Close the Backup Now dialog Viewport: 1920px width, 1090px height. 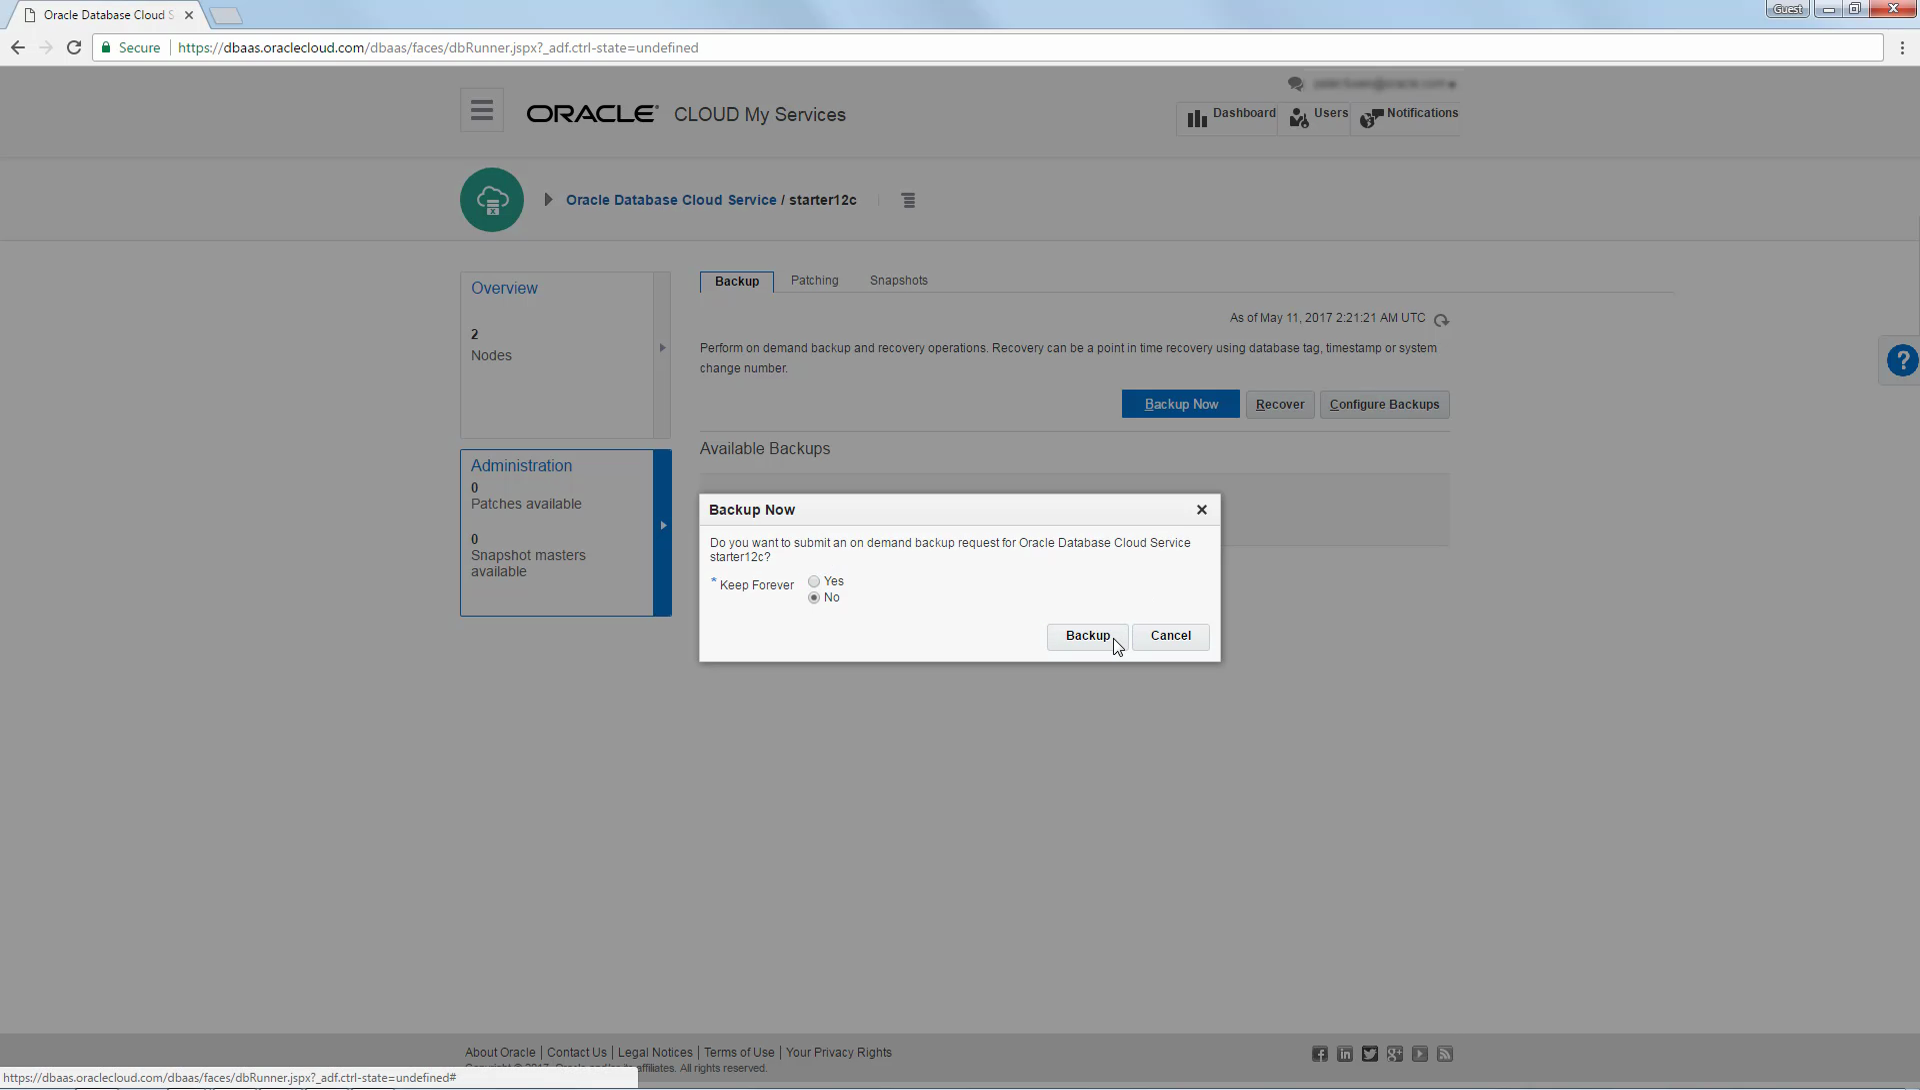tap(1202, 510)
